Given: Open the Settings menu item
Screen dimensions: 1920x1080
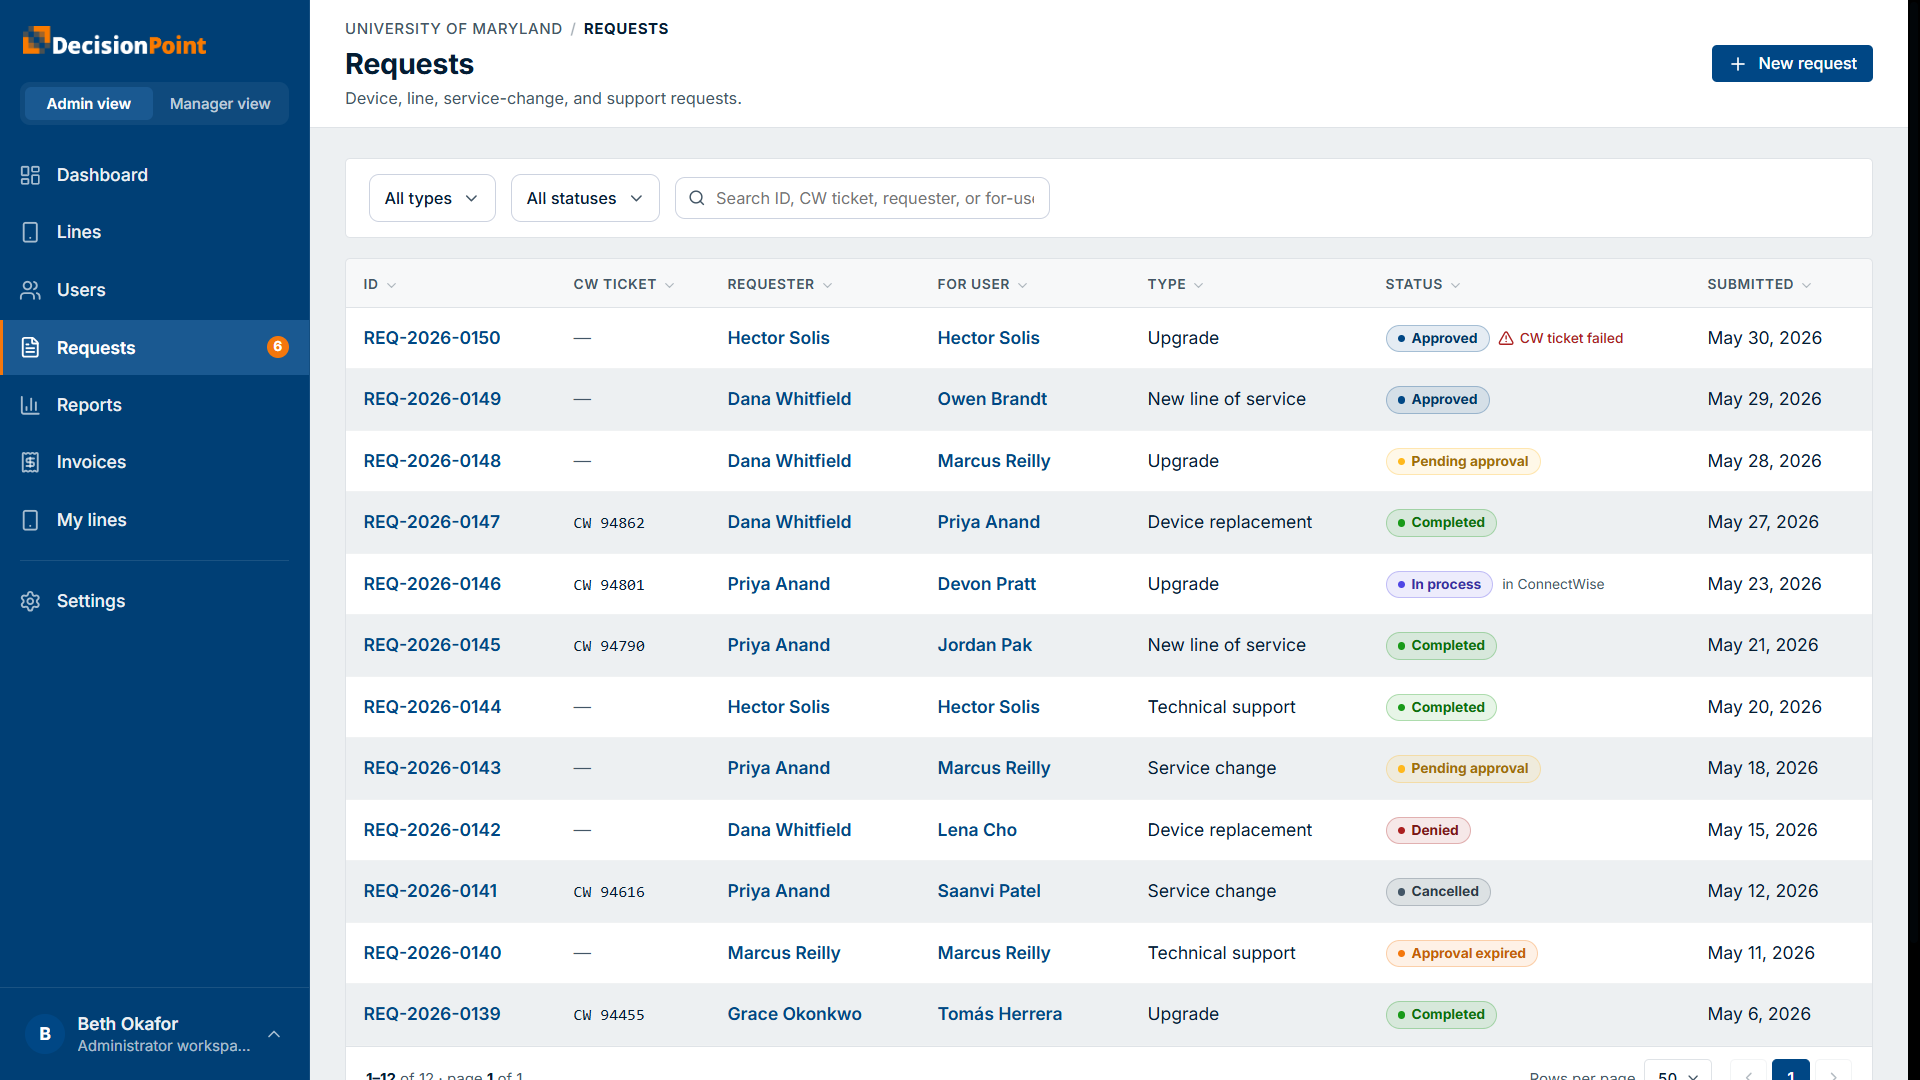Looking at the screenshot, I should (155, 601).
